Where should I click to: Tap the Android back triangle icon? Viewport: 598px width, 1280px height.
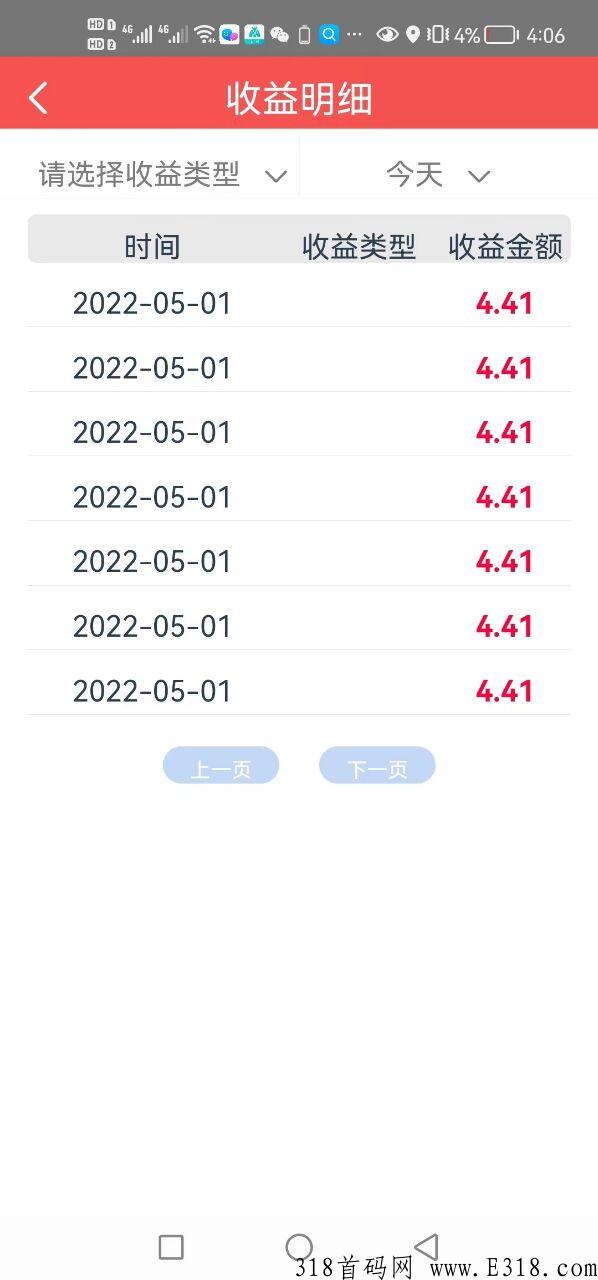coord(427,1246)
